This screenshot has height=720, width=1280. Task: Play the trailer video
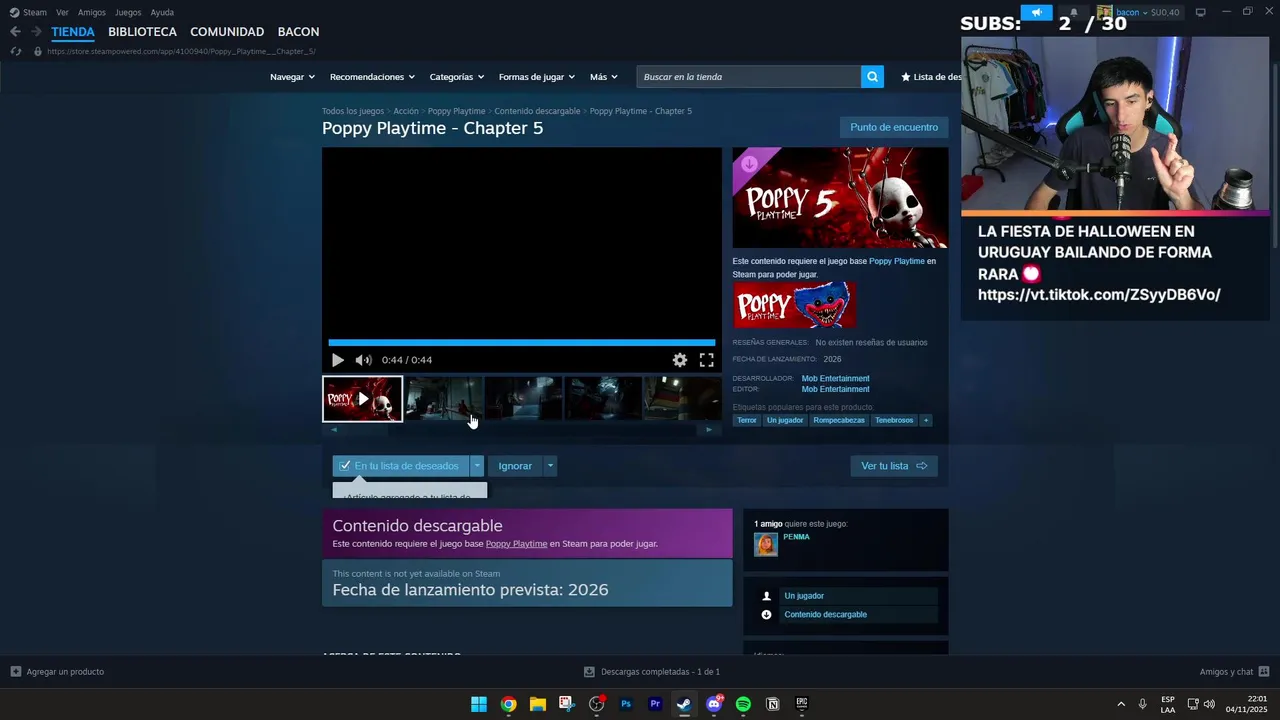tap(337, 360)
